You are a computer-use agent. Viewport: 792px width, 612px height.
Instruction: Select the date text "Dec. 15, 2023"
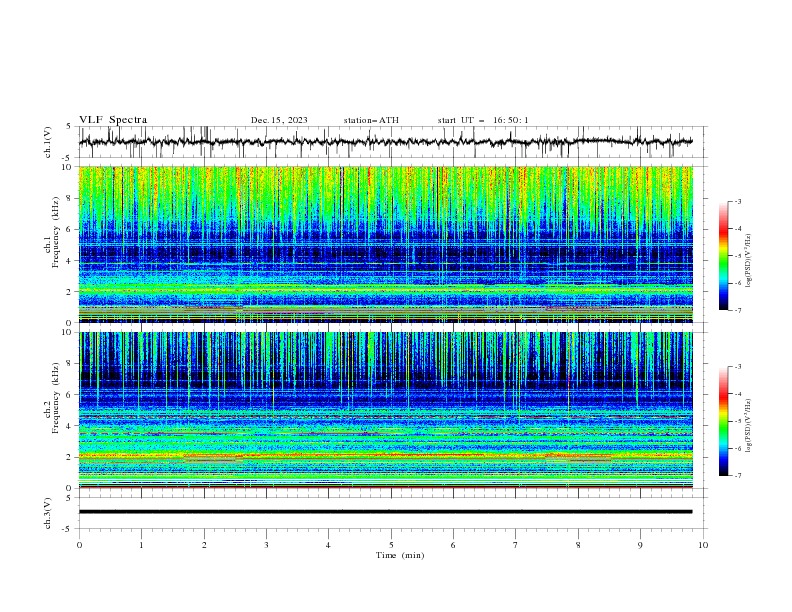coord(279,120)
